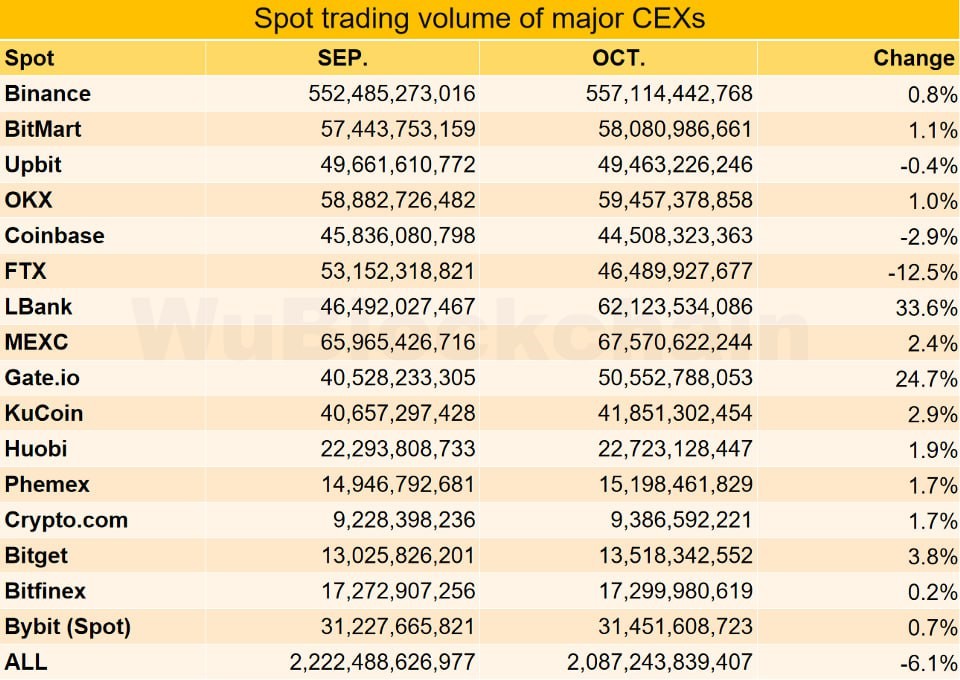Click the Change column header
This screenshot has height=680, width=960.
coord(913,58)
